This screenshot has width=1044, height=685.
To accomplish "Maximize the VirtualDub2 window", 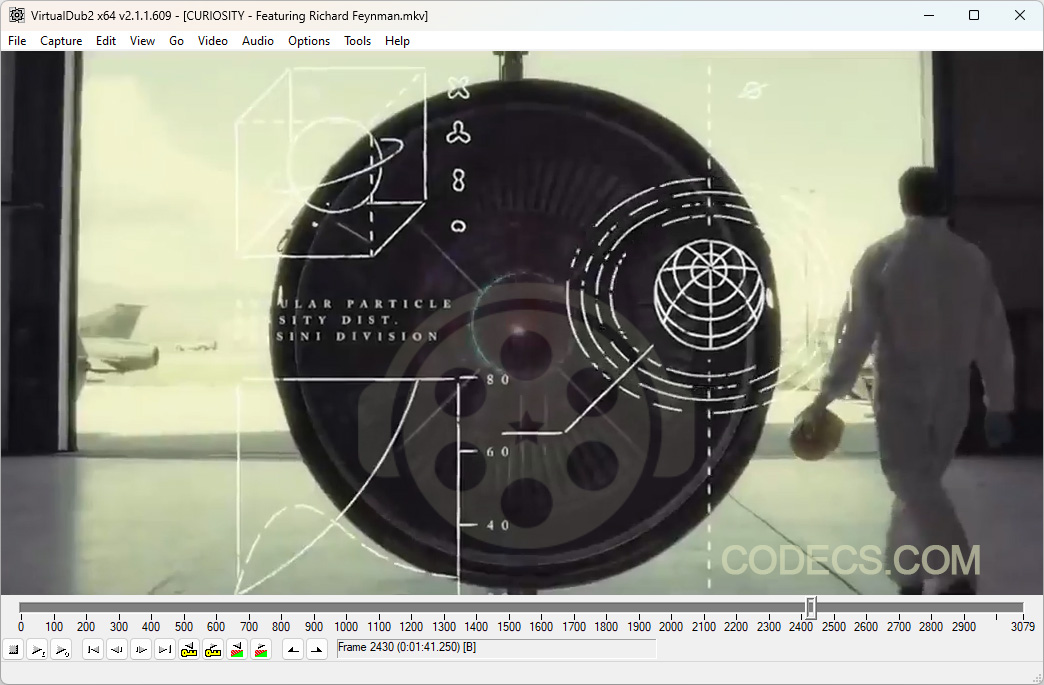I will (x=974, y=15).
